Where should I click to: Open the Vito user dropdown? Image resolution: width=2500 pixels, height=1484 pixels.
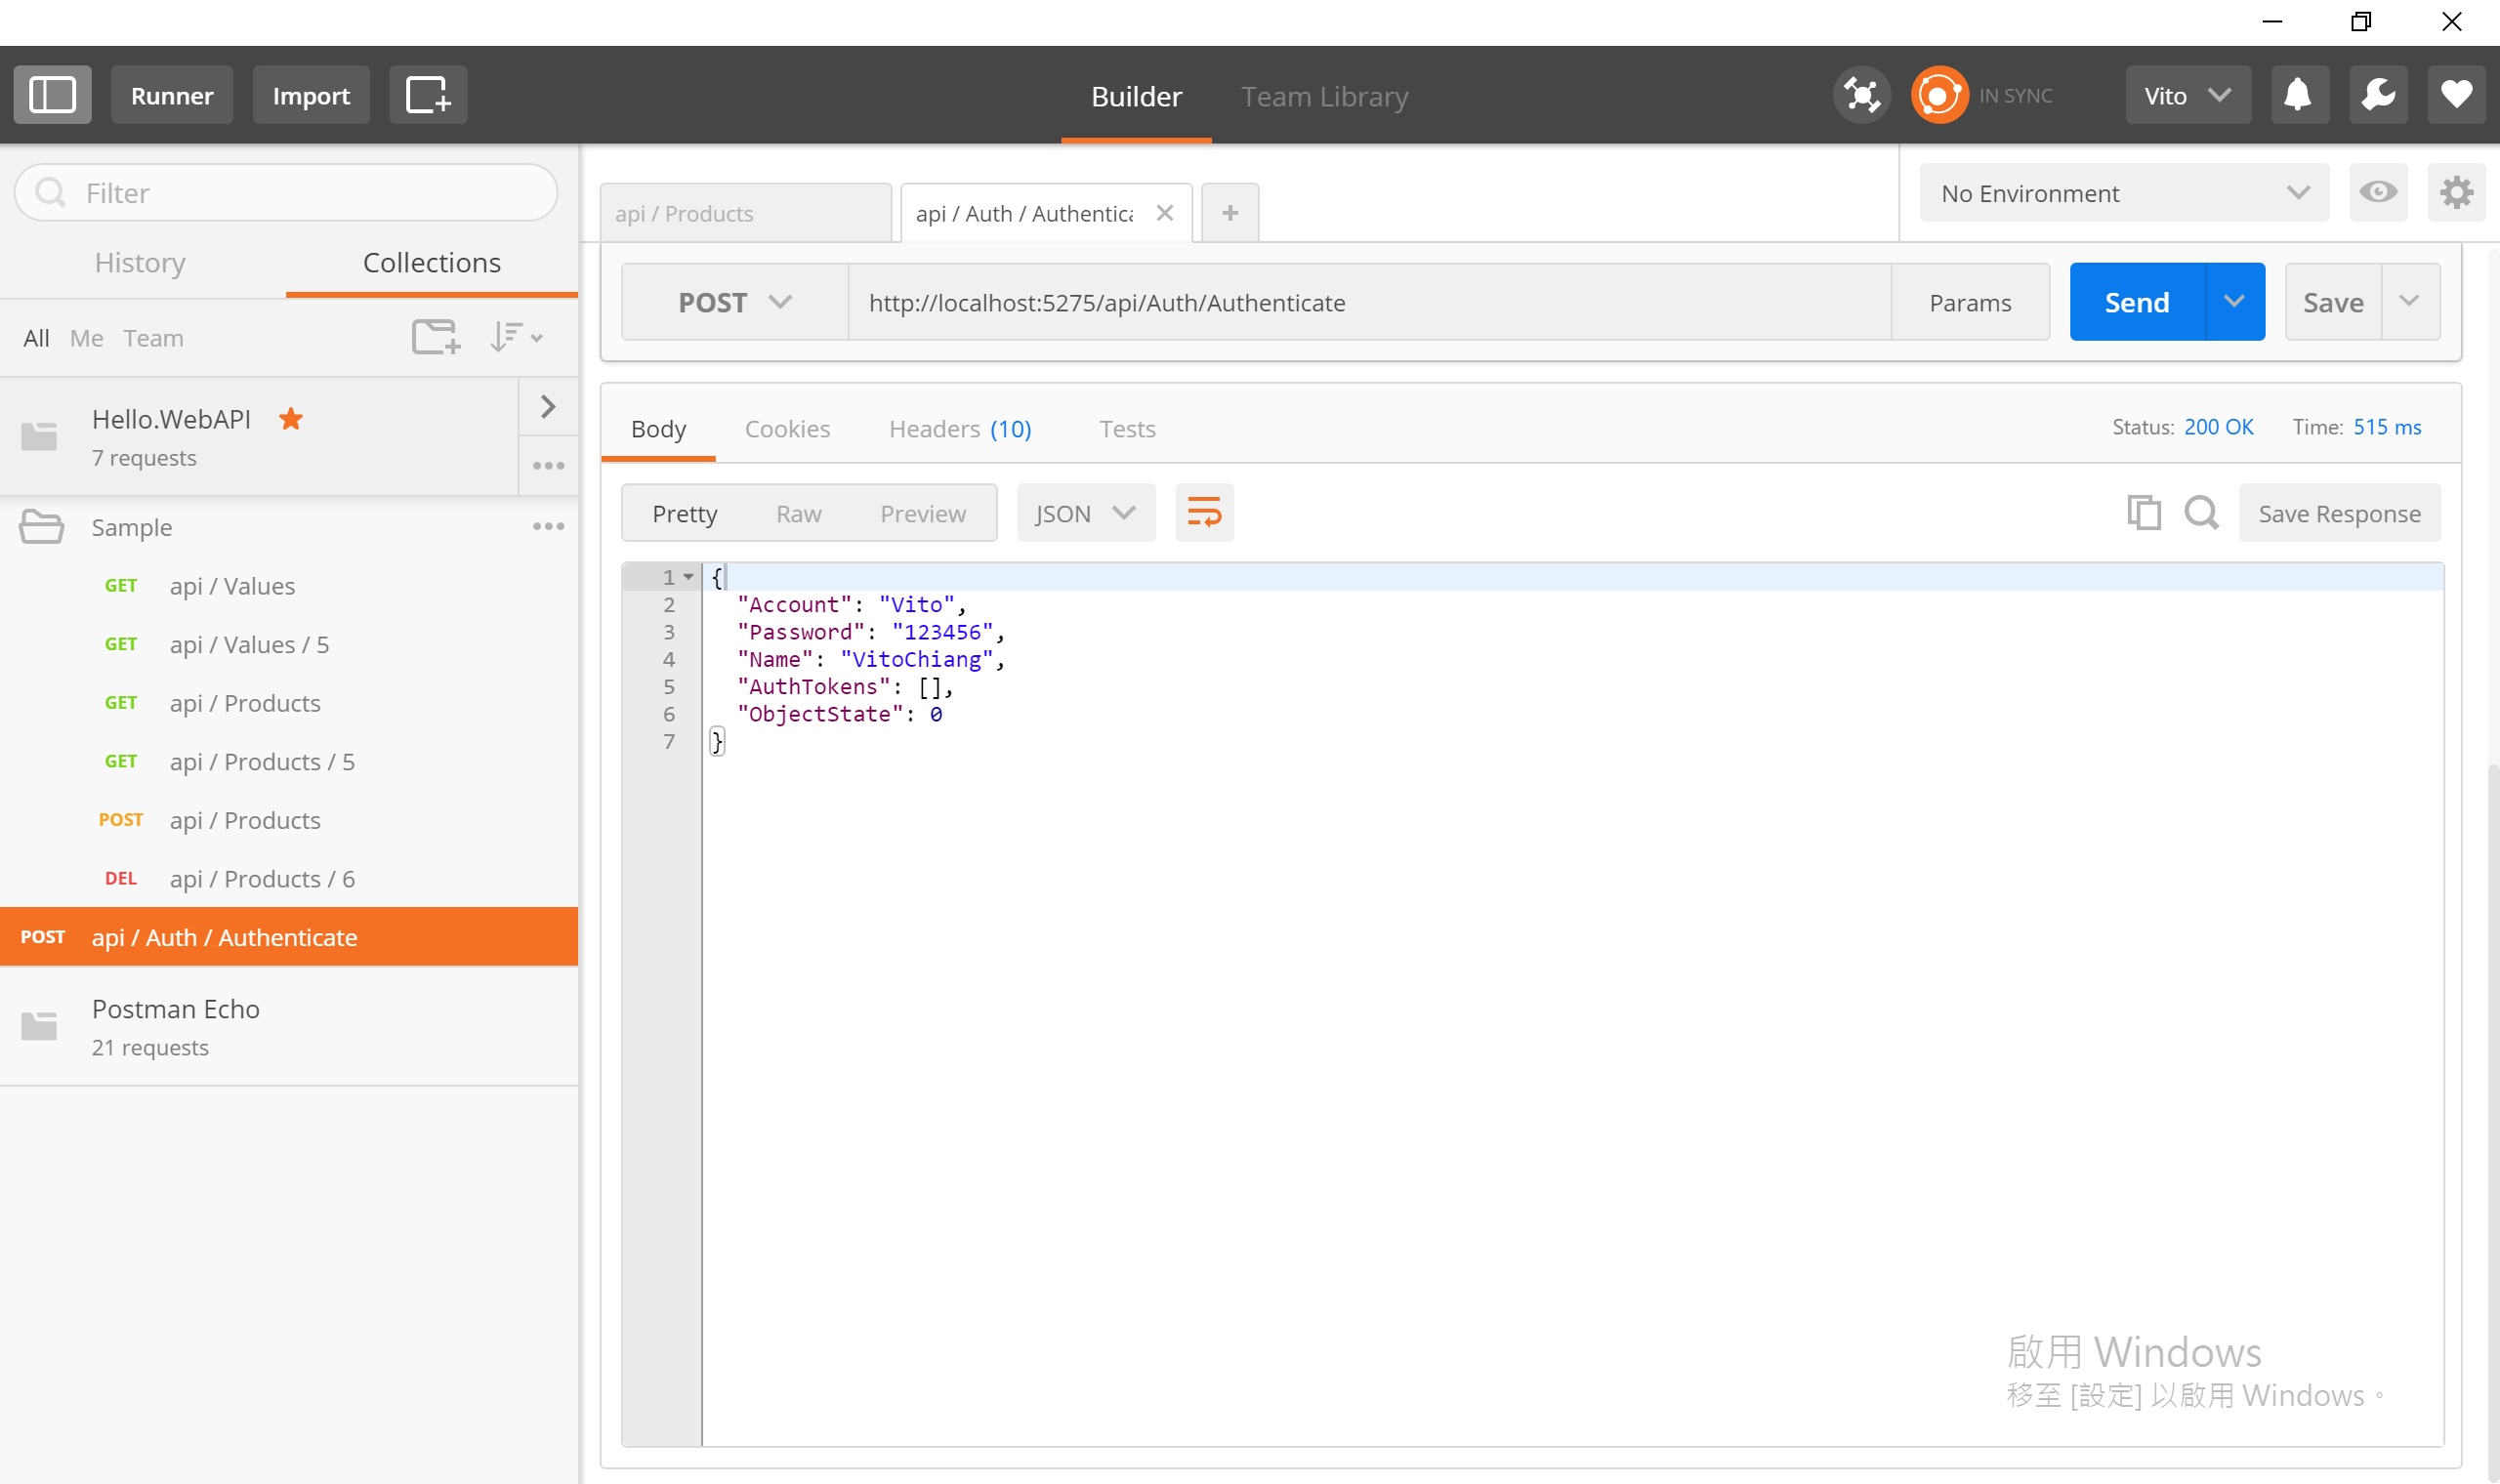(2188, 95)
